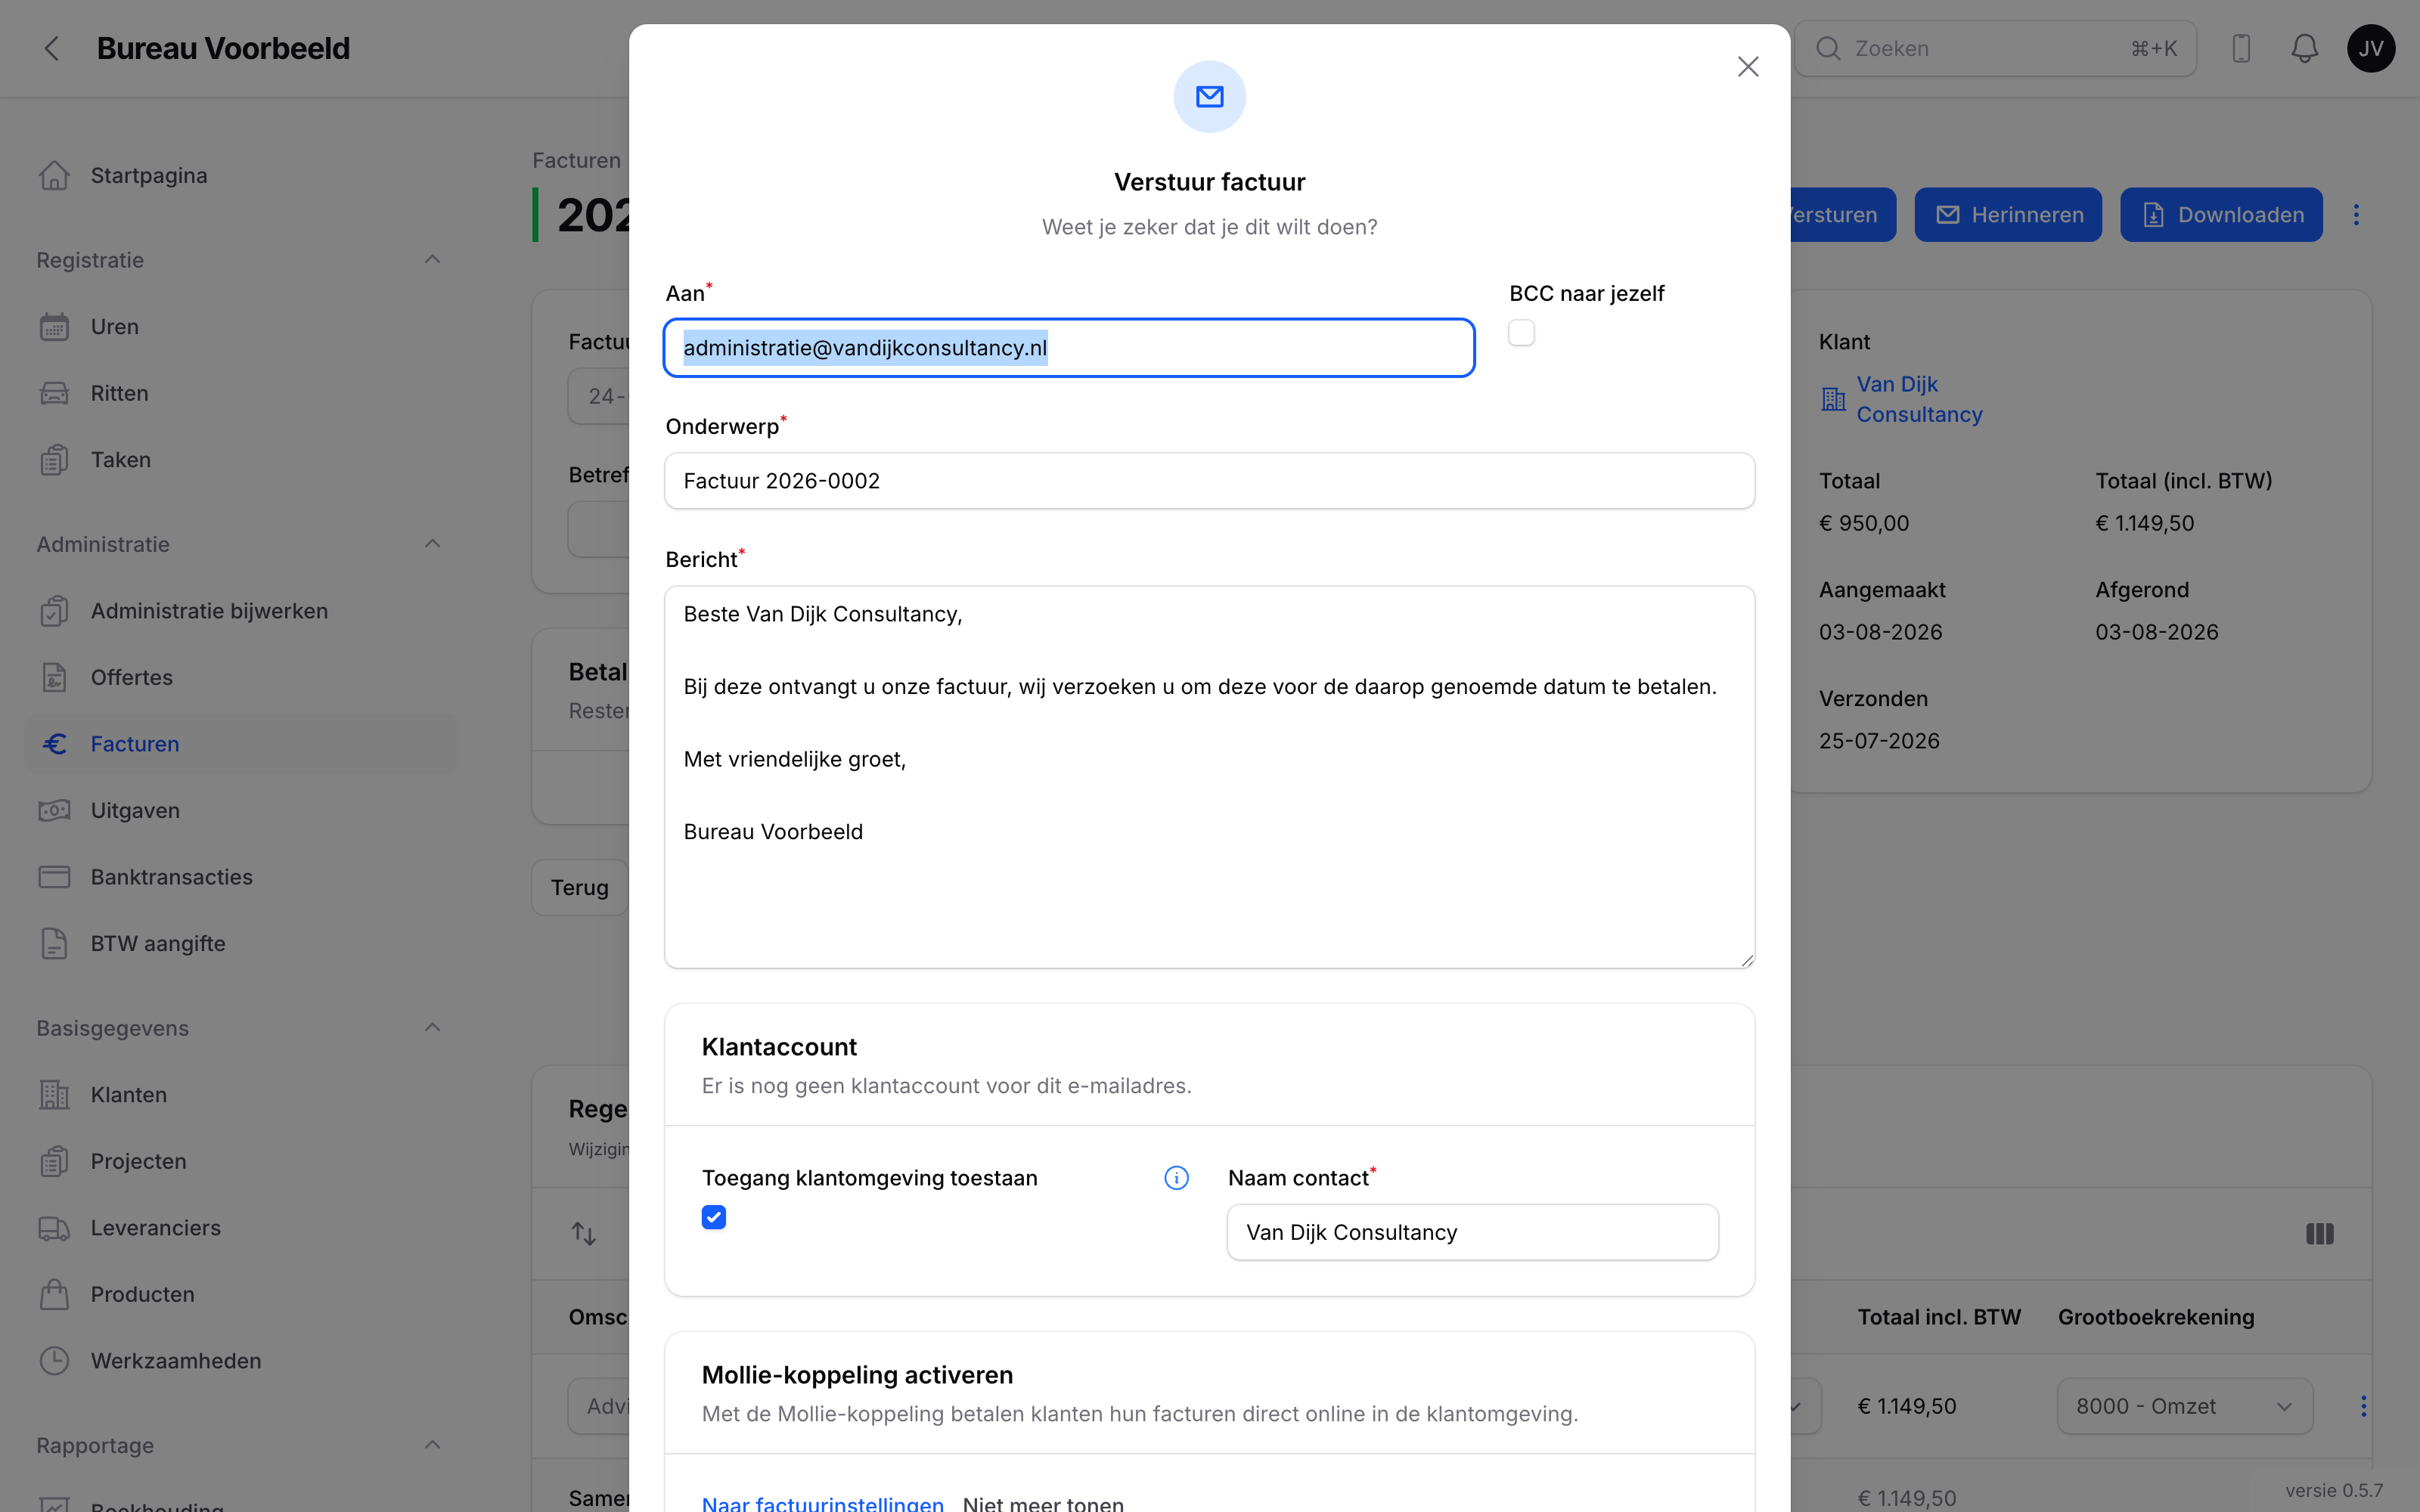Screen dimensions: 2420x1512
Task: Collapse the Registratie section
Action: (432, 260)
